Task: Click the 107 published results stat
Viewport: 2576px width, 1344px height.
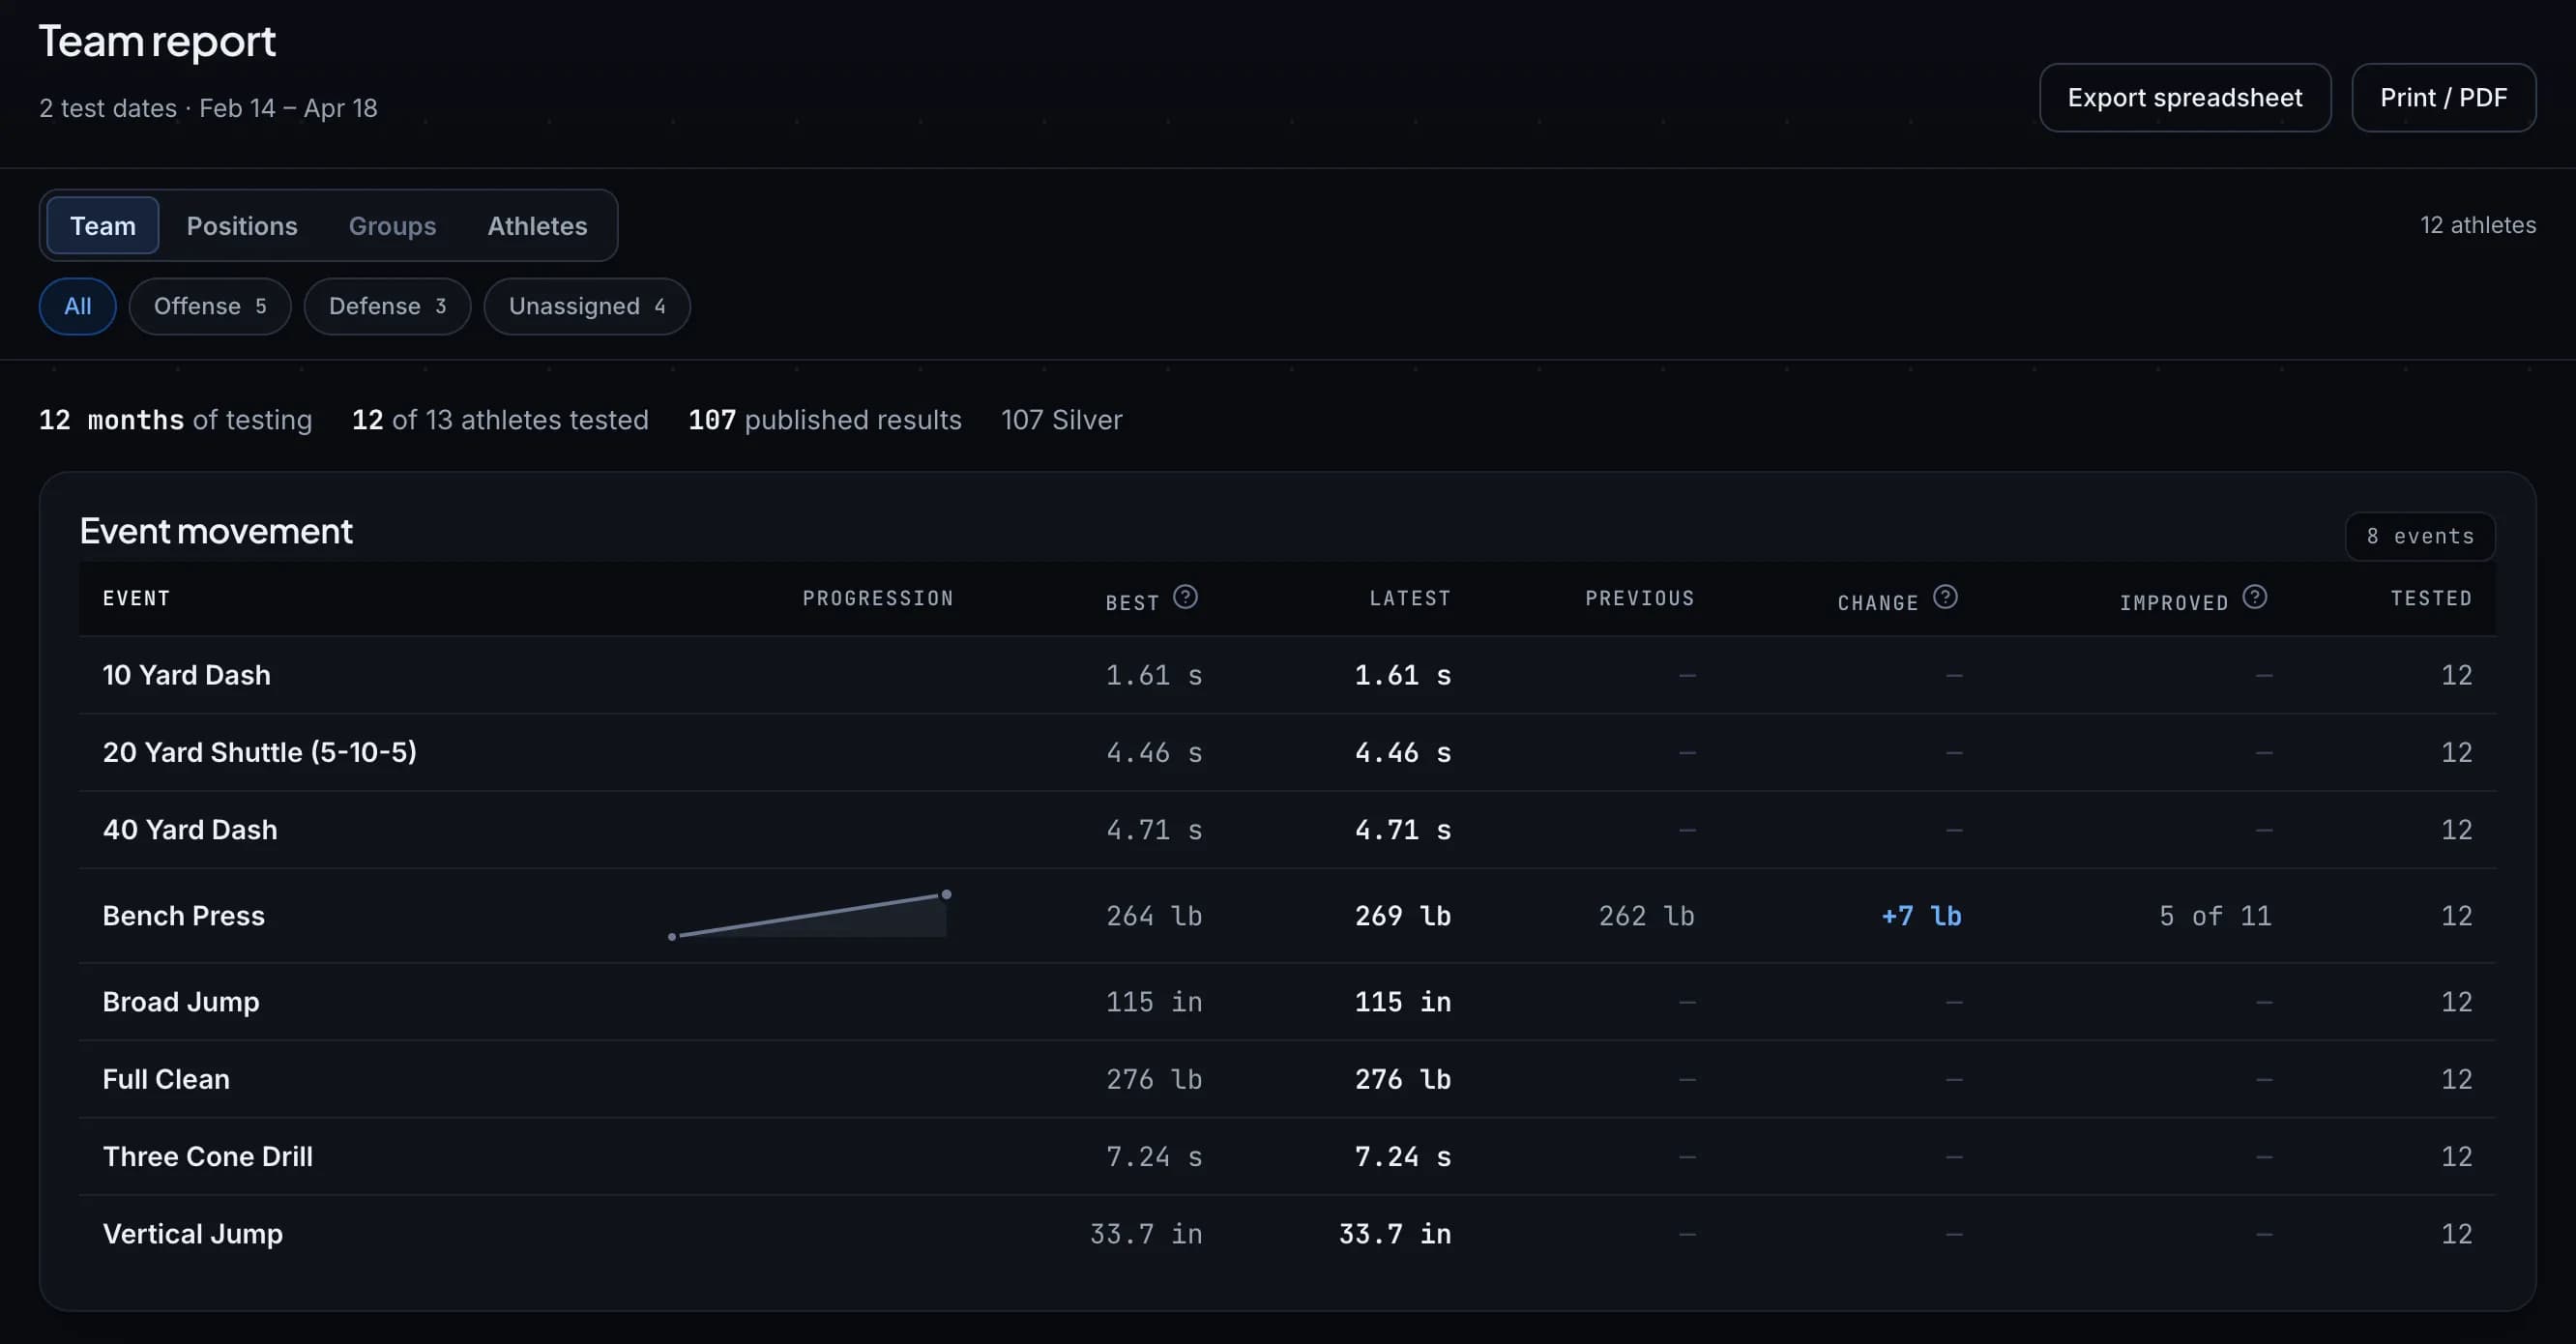Action: [825, 420]
